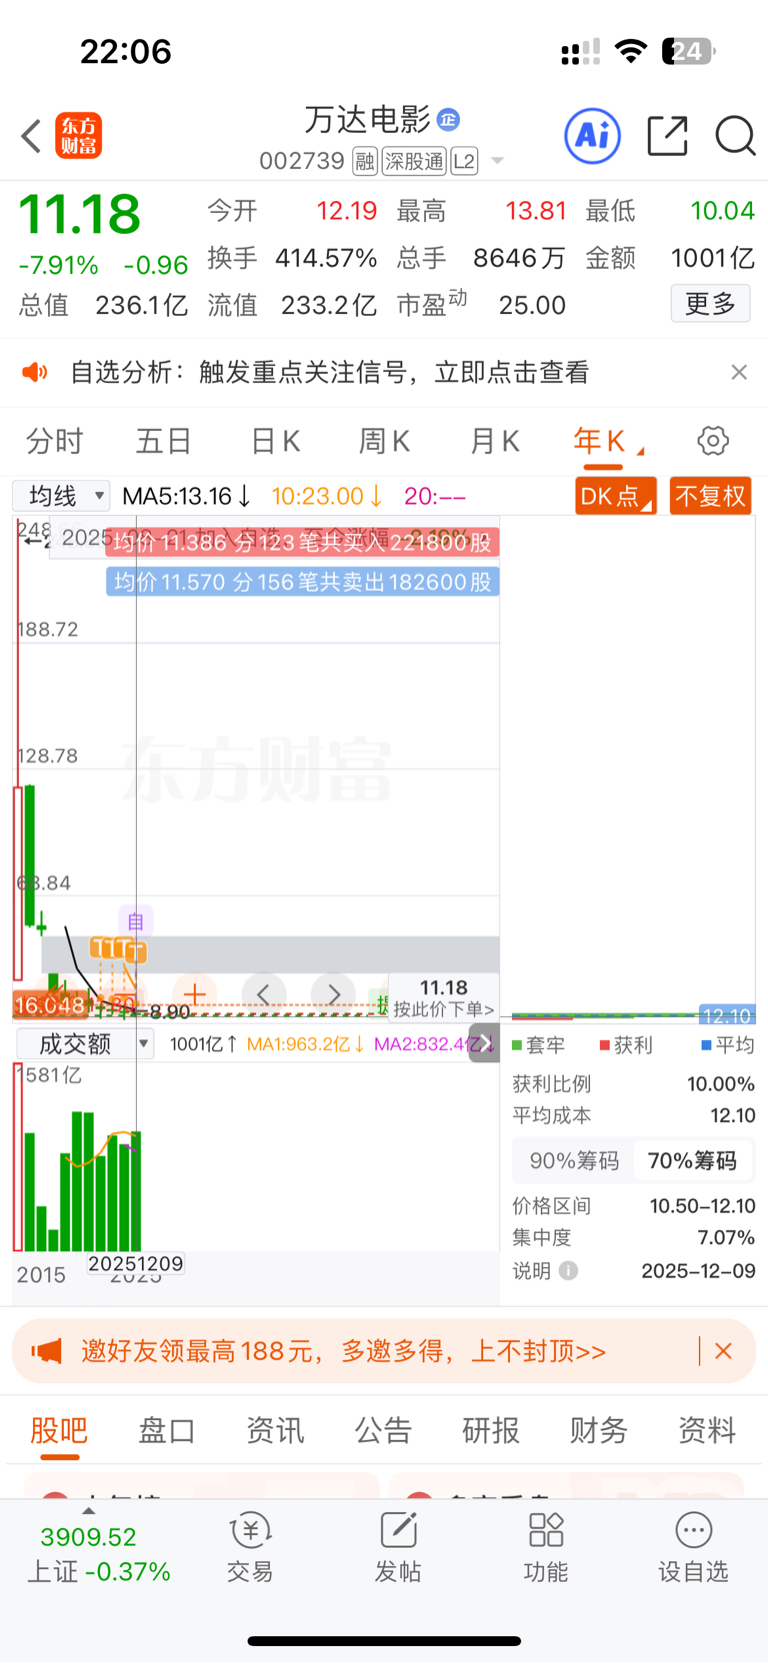Toggle DK点 indicator button

[x=616, y=496]
